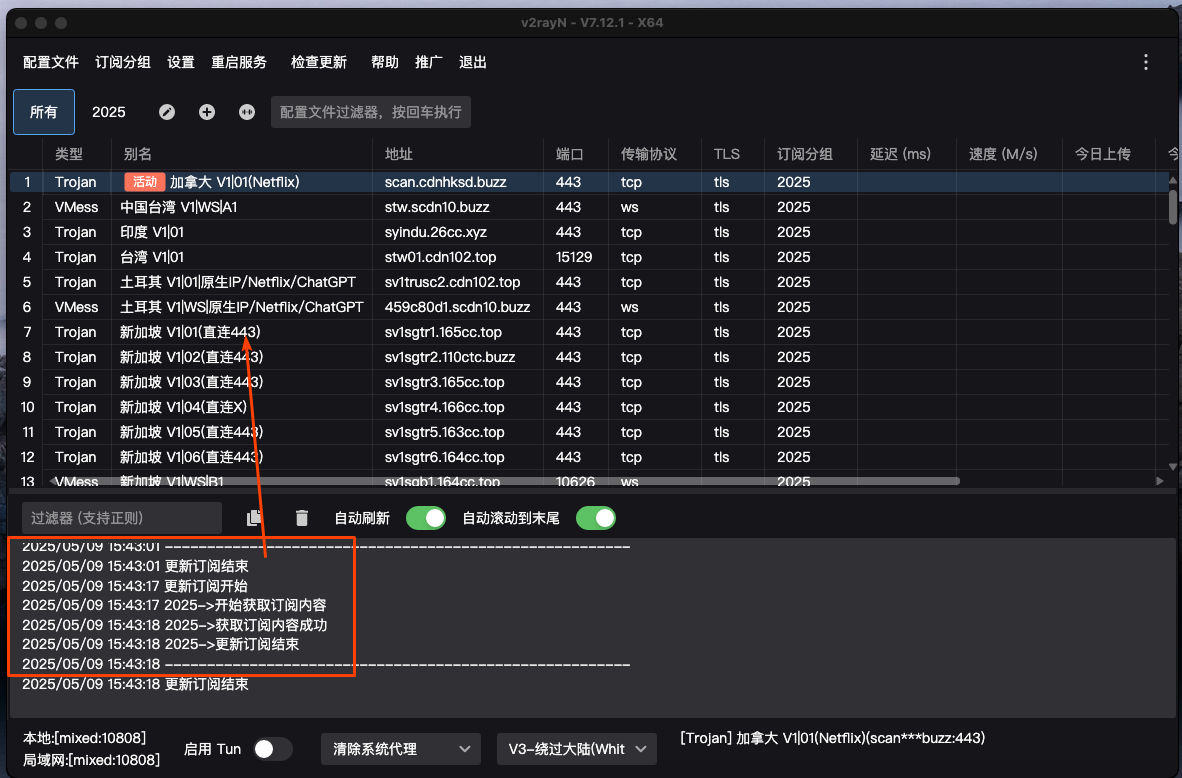This screenshot has width=1182, height=778.
Task: Focus the 配置文件过滤器 search field
Action: pyautogui.click(x=371, y=112)
